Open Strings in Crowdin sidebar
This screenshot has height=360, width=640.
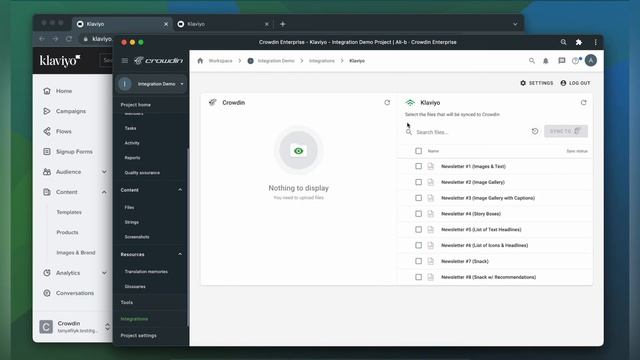(131, 222)
